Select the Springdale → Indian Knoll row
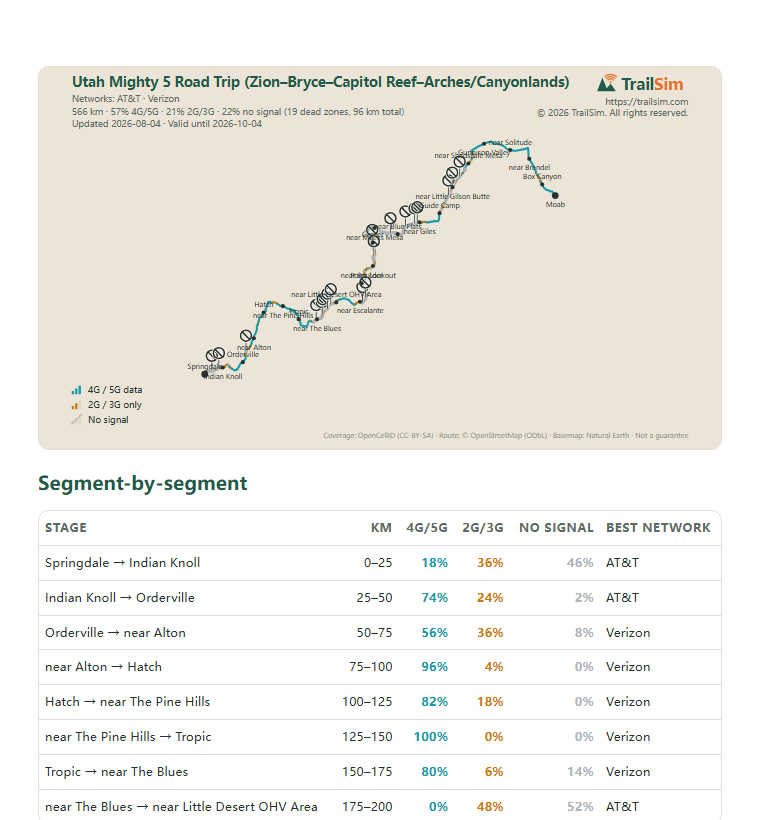760x820 pixels. tap(380, 563)
